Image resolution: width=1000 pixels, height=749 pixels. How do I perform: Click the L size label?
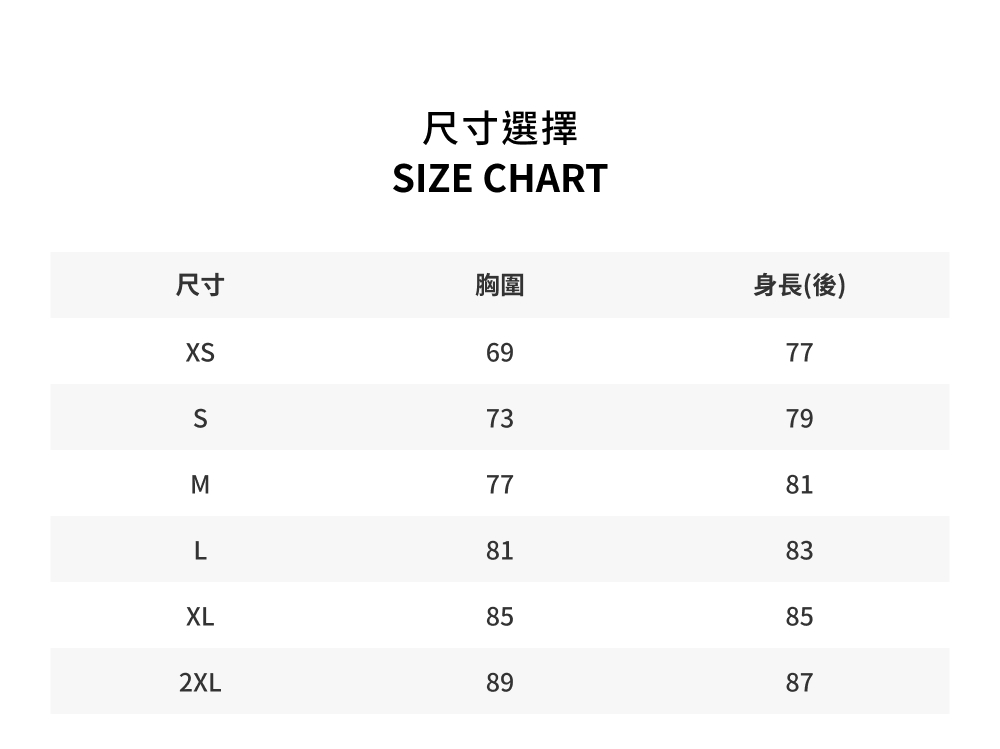[x=200, y=551]
